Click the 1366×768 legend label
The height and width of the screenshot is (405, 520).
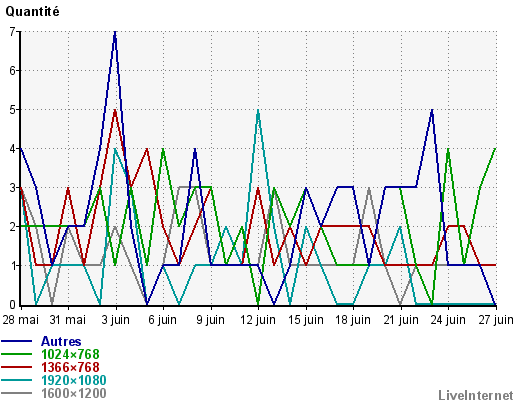[x=70, y=367]
